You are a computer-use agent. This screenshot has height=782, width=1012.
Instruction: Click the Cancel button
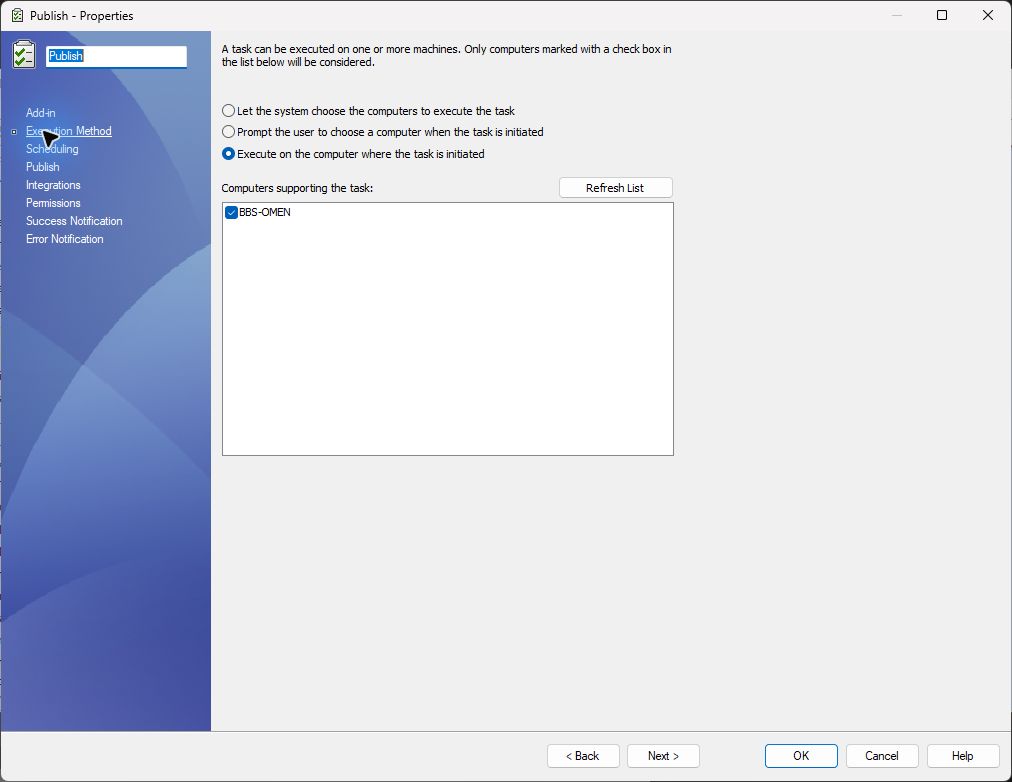(882, 756)
